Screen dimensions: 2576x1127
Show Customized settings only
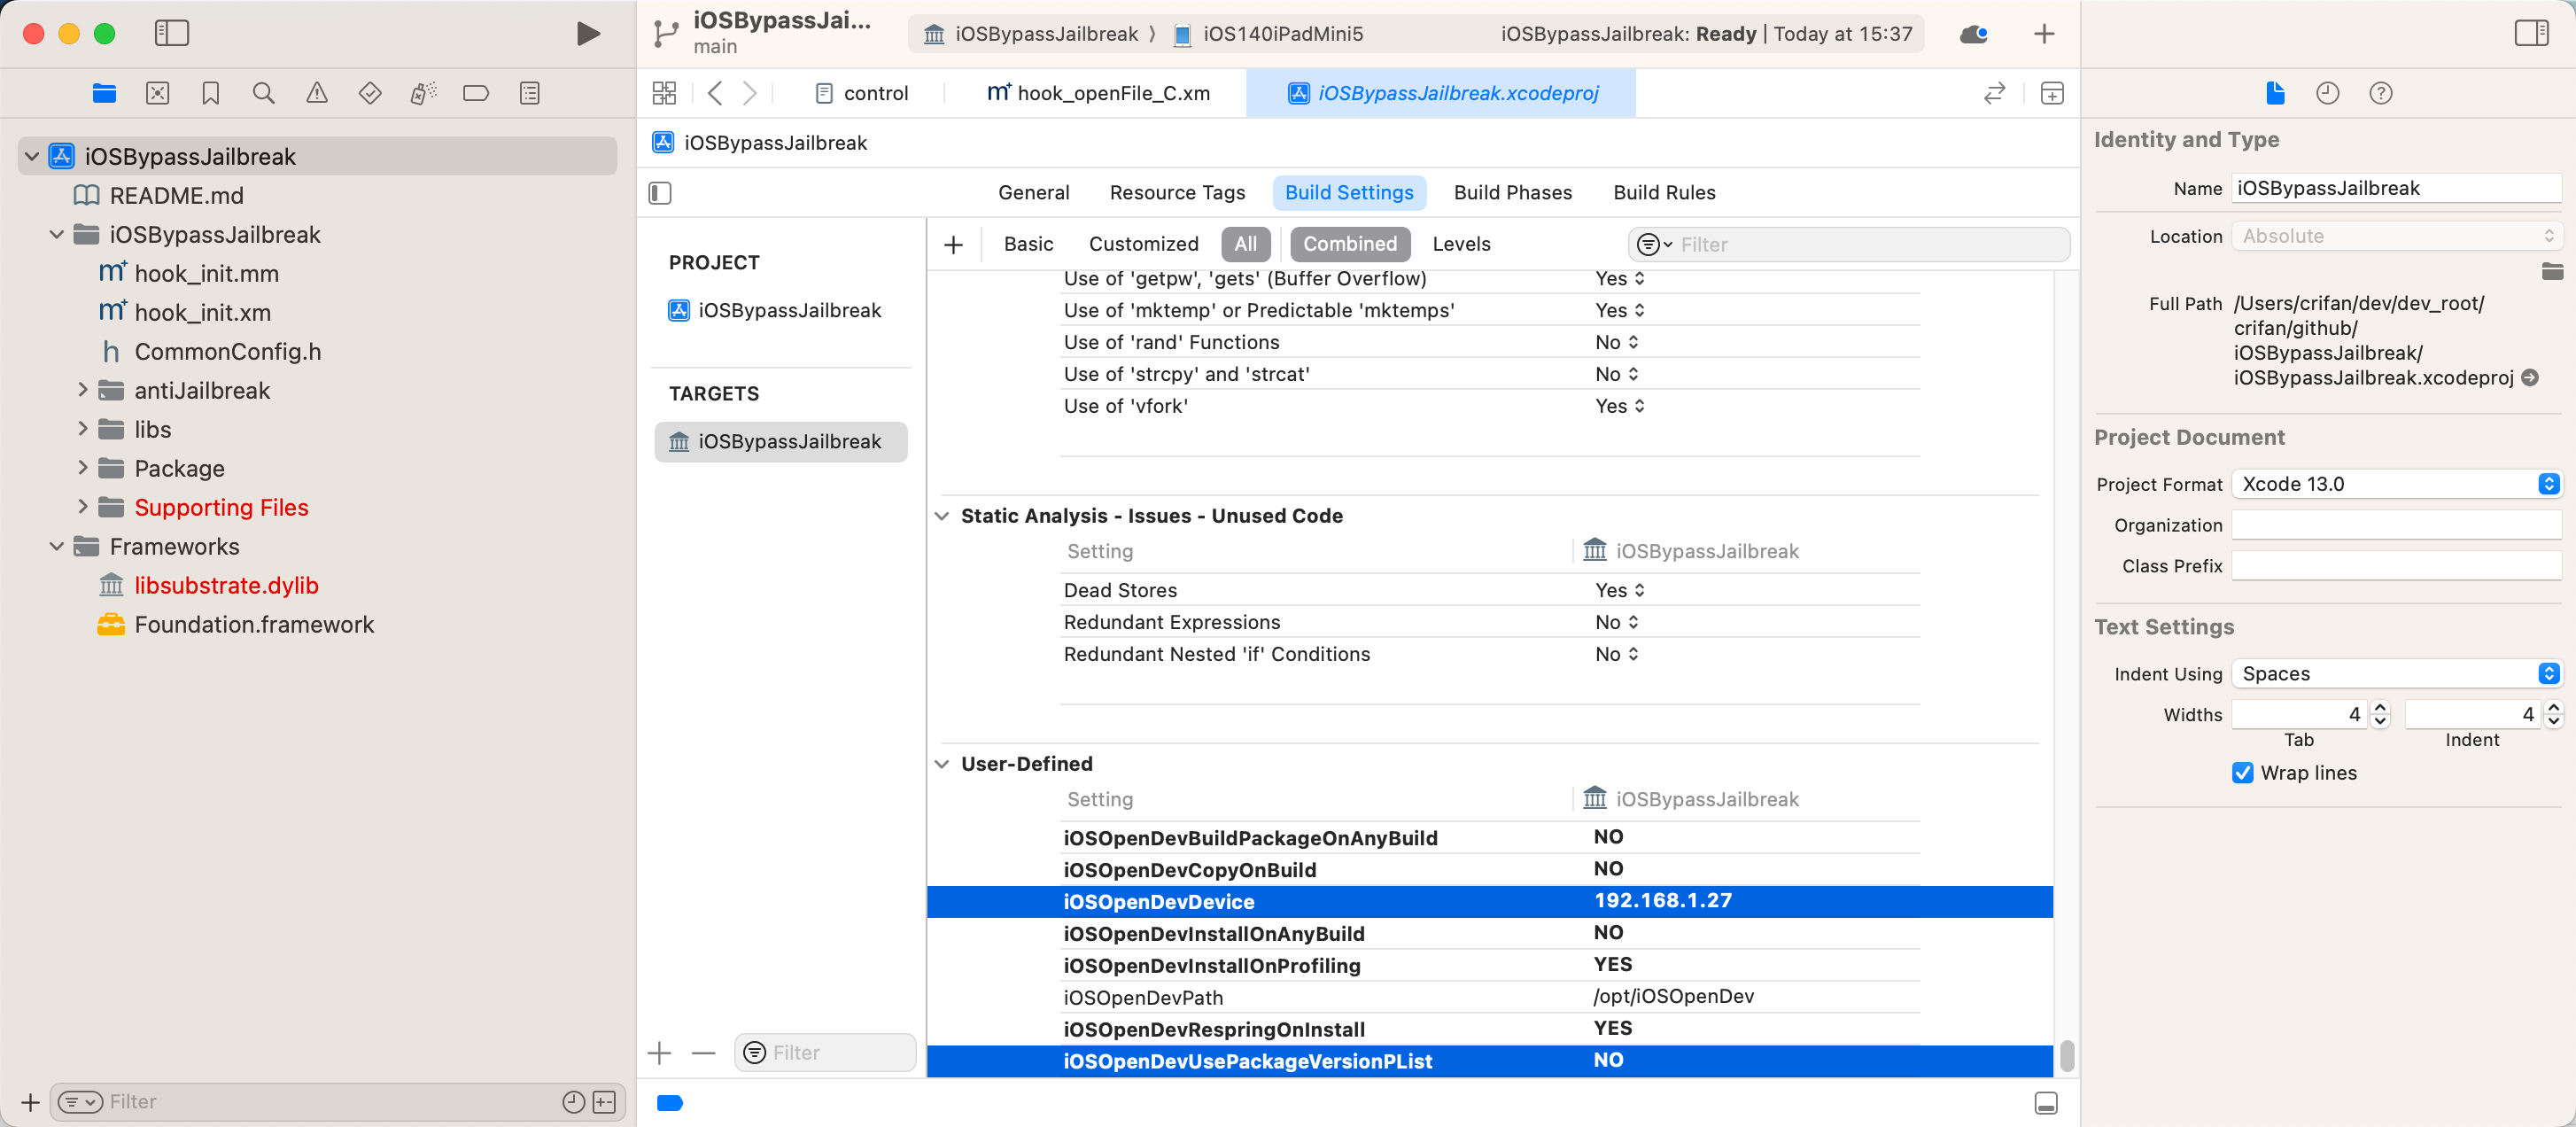1143,244
